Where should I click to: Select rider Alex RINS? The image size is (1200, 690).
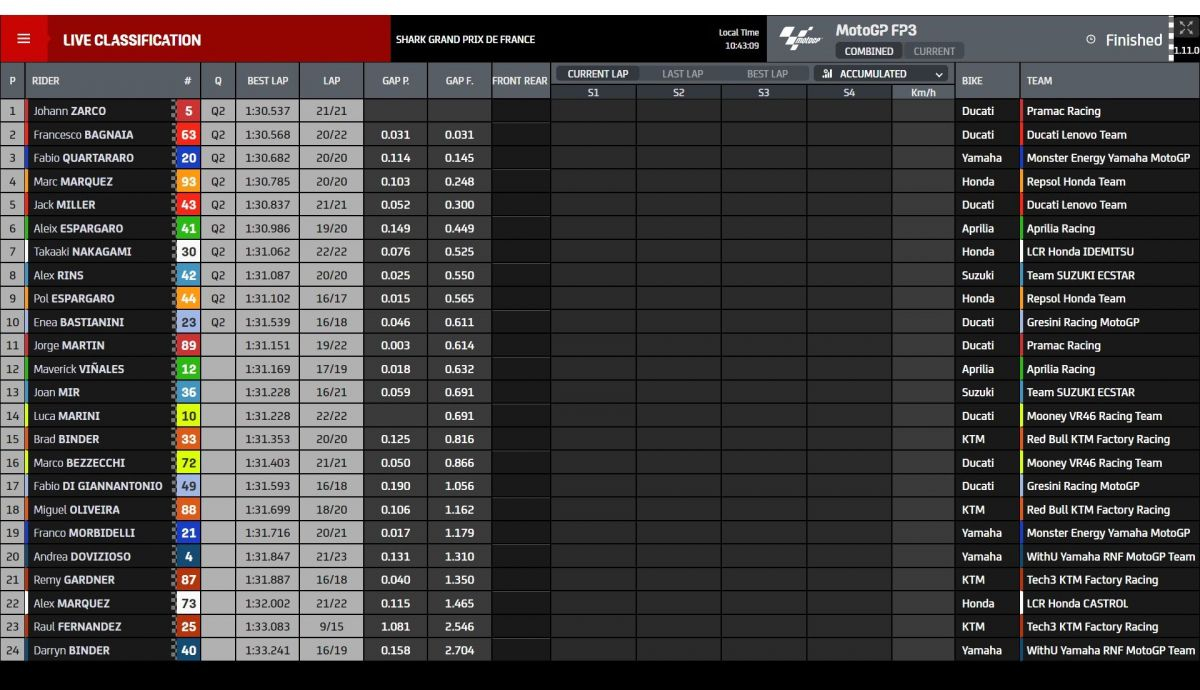[x=58, y=275]
